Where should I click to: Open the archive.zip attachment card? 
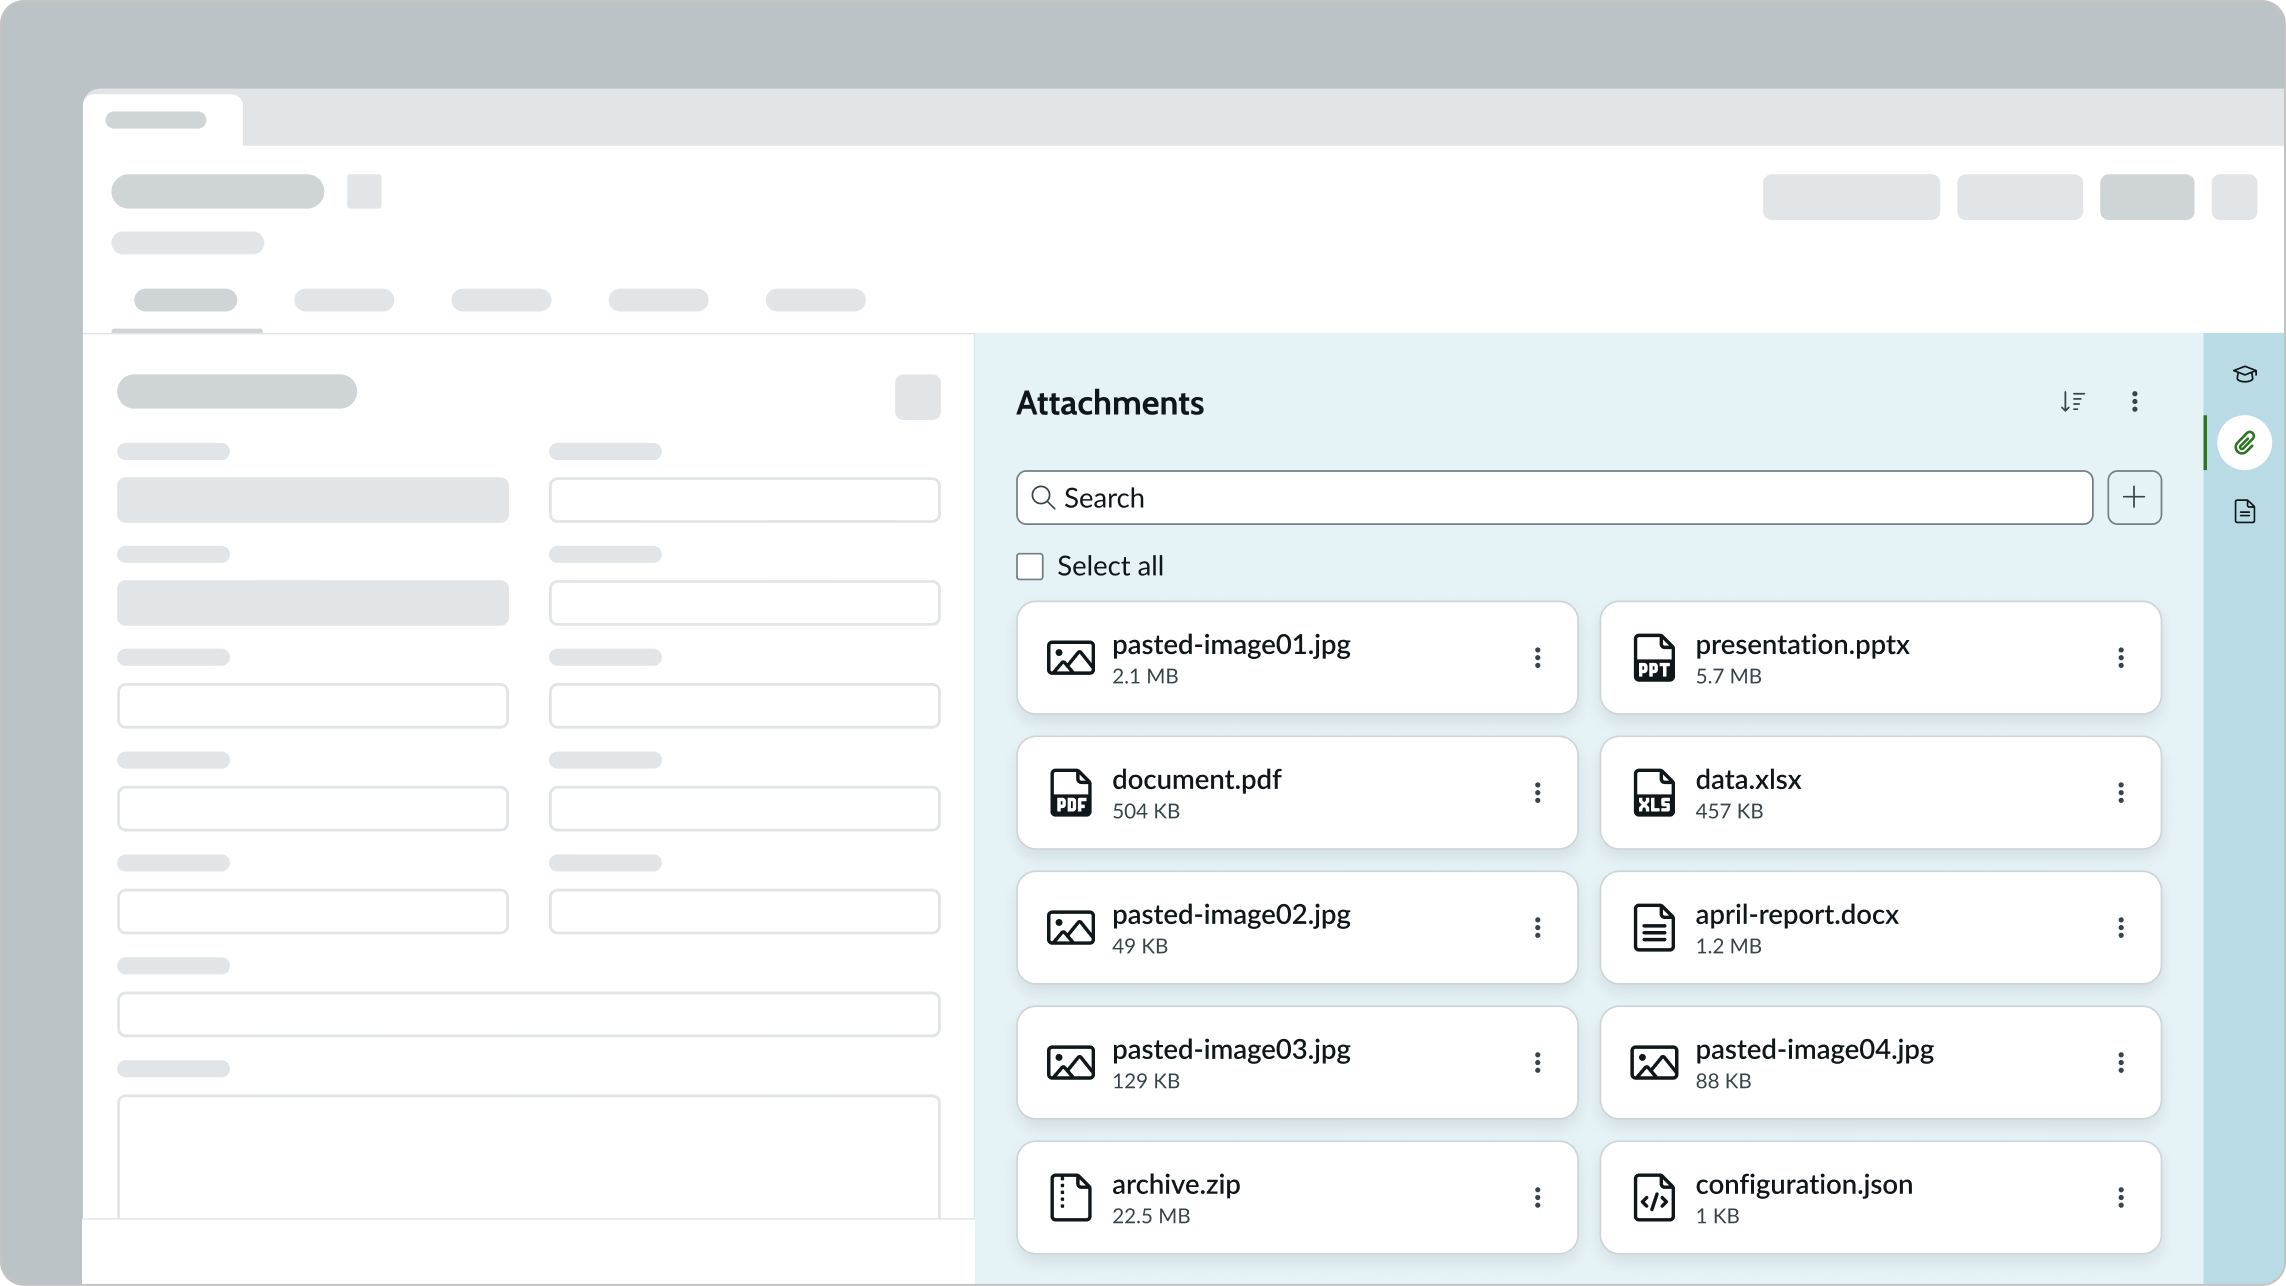click(1176, 1185)
